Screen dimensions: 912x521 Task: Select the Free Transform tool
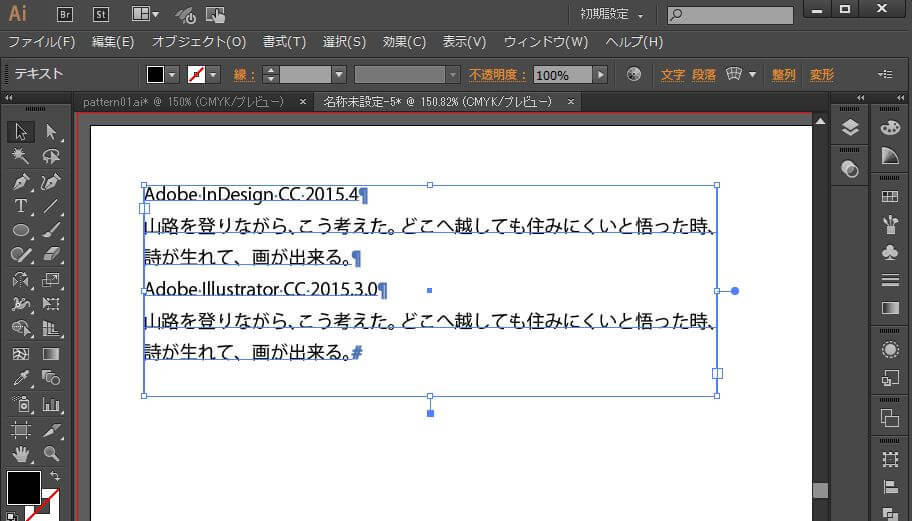[51, 304]
